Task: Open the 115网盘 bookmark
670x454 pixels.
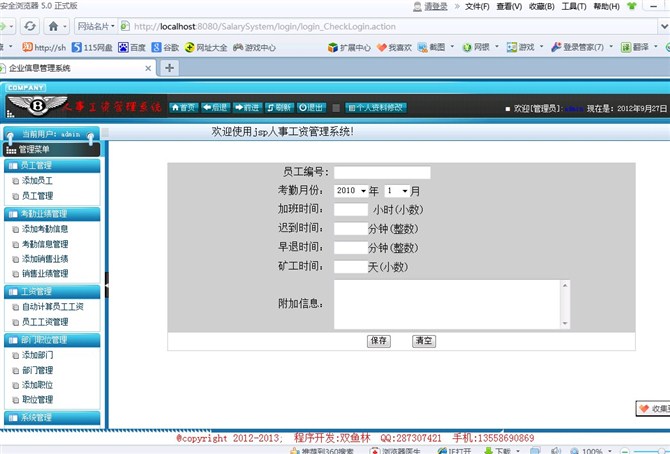Action: point(92,47)
